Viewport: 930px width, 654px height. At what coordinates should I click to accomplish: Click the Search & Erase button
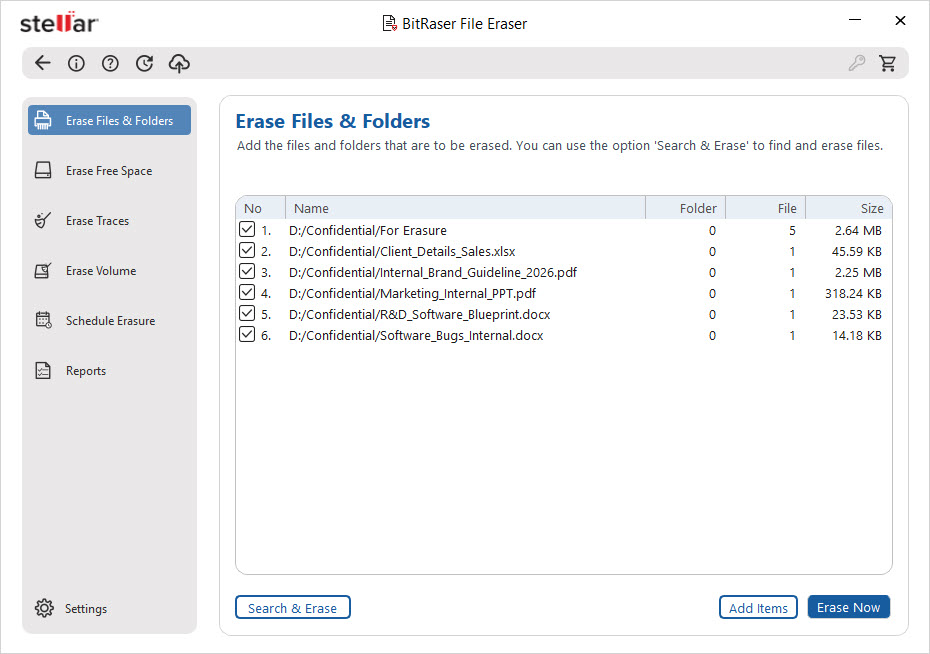(x=292, y=608)
